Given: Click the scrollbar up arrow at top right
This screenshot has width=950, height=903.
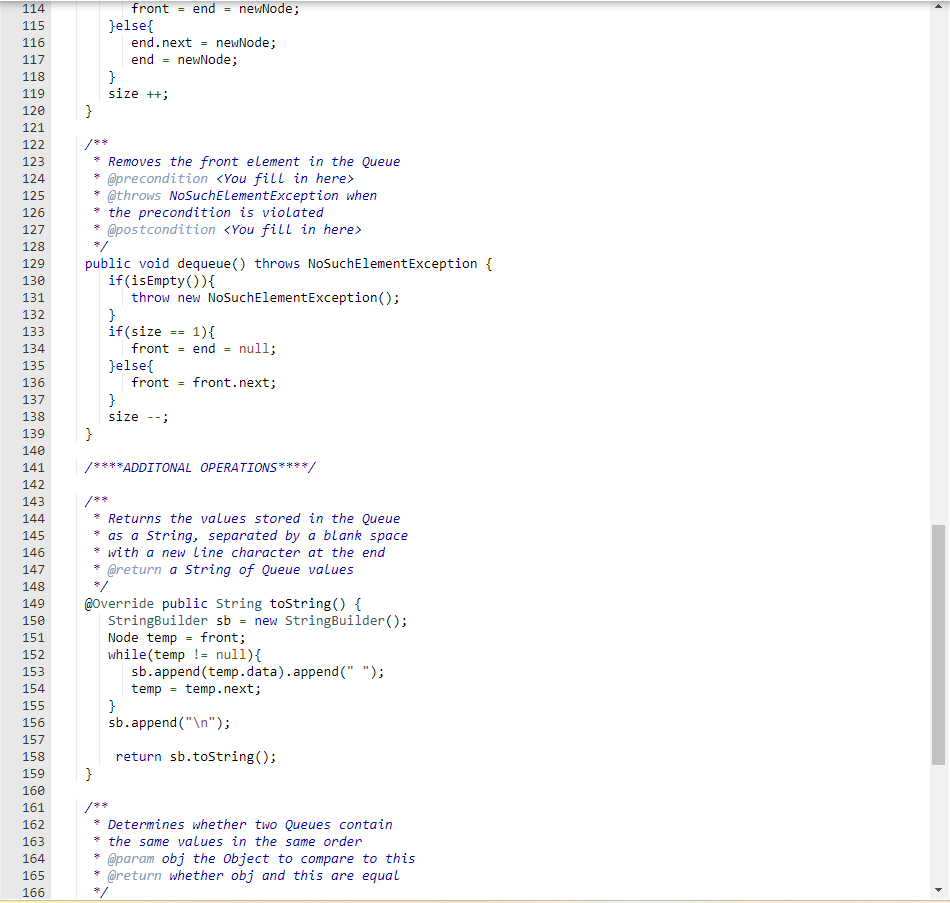Looking at the screenshot, I should pyautogui.click(x=941, y=7).
